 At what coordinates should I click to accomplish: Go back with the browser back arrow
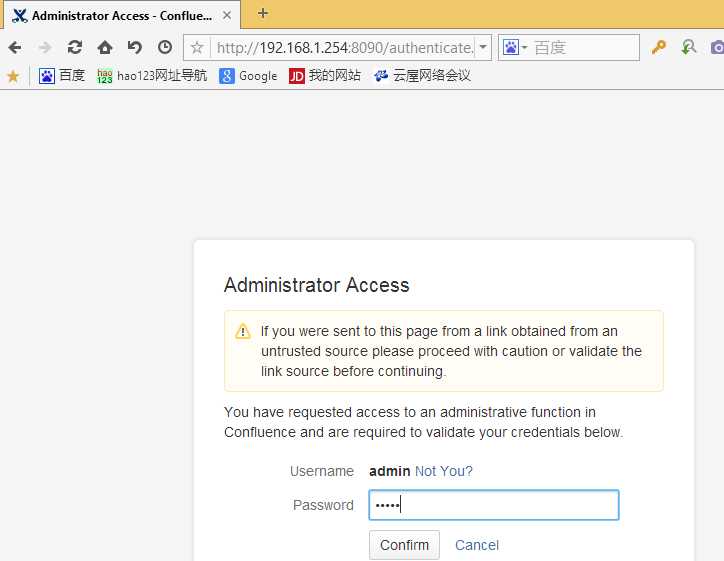15,47
